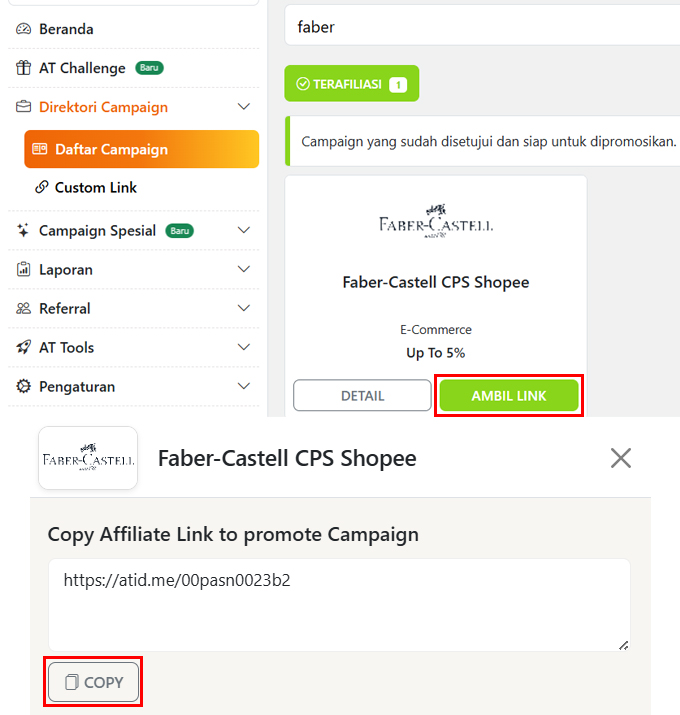Click the Laporan chart icon
This screenshot has width=680, height=715.
tap(23, 270)
